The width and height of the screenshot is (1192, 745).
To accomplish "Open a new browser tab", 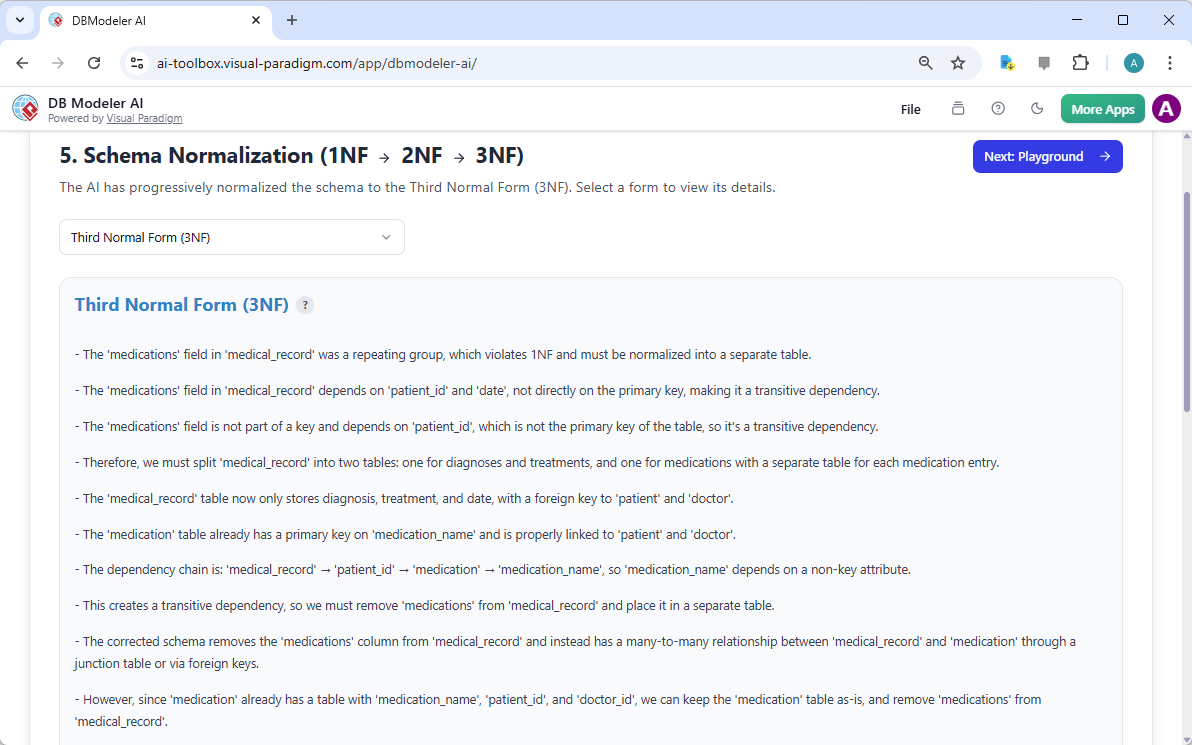I will [x=292, y=20].
